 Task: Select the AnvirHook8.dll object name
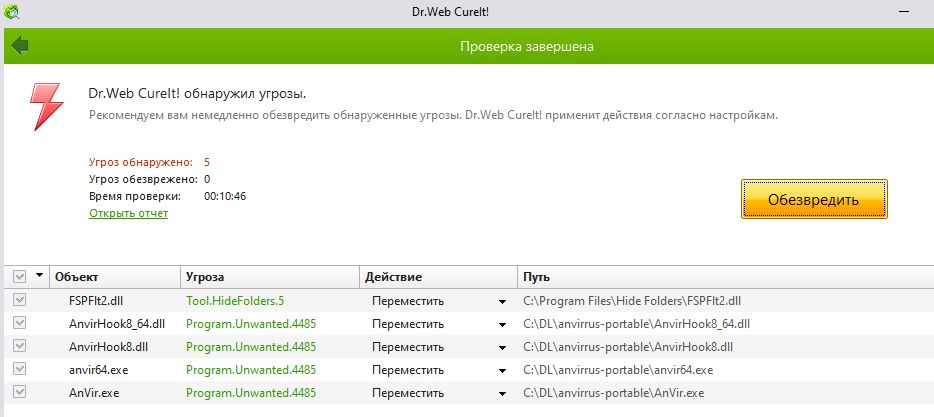point(108,347)
